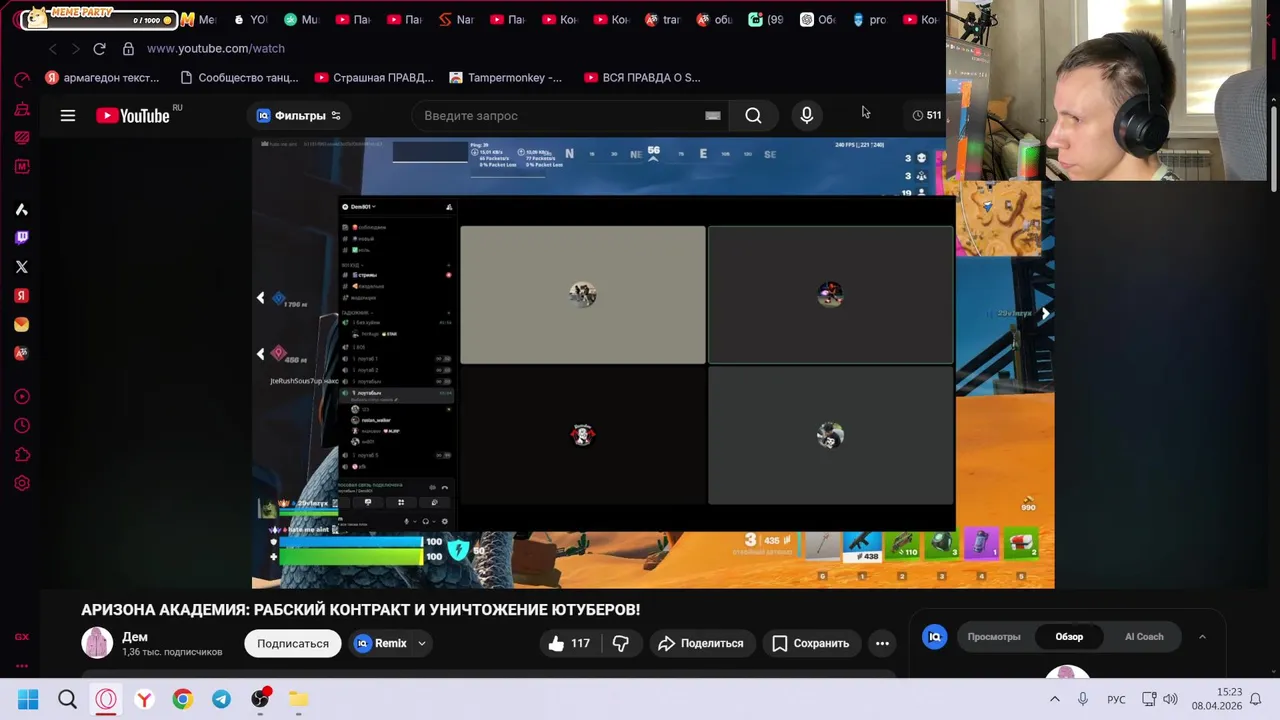Open sidebar settings gear

pyautogui.click(x=22, y=483)
